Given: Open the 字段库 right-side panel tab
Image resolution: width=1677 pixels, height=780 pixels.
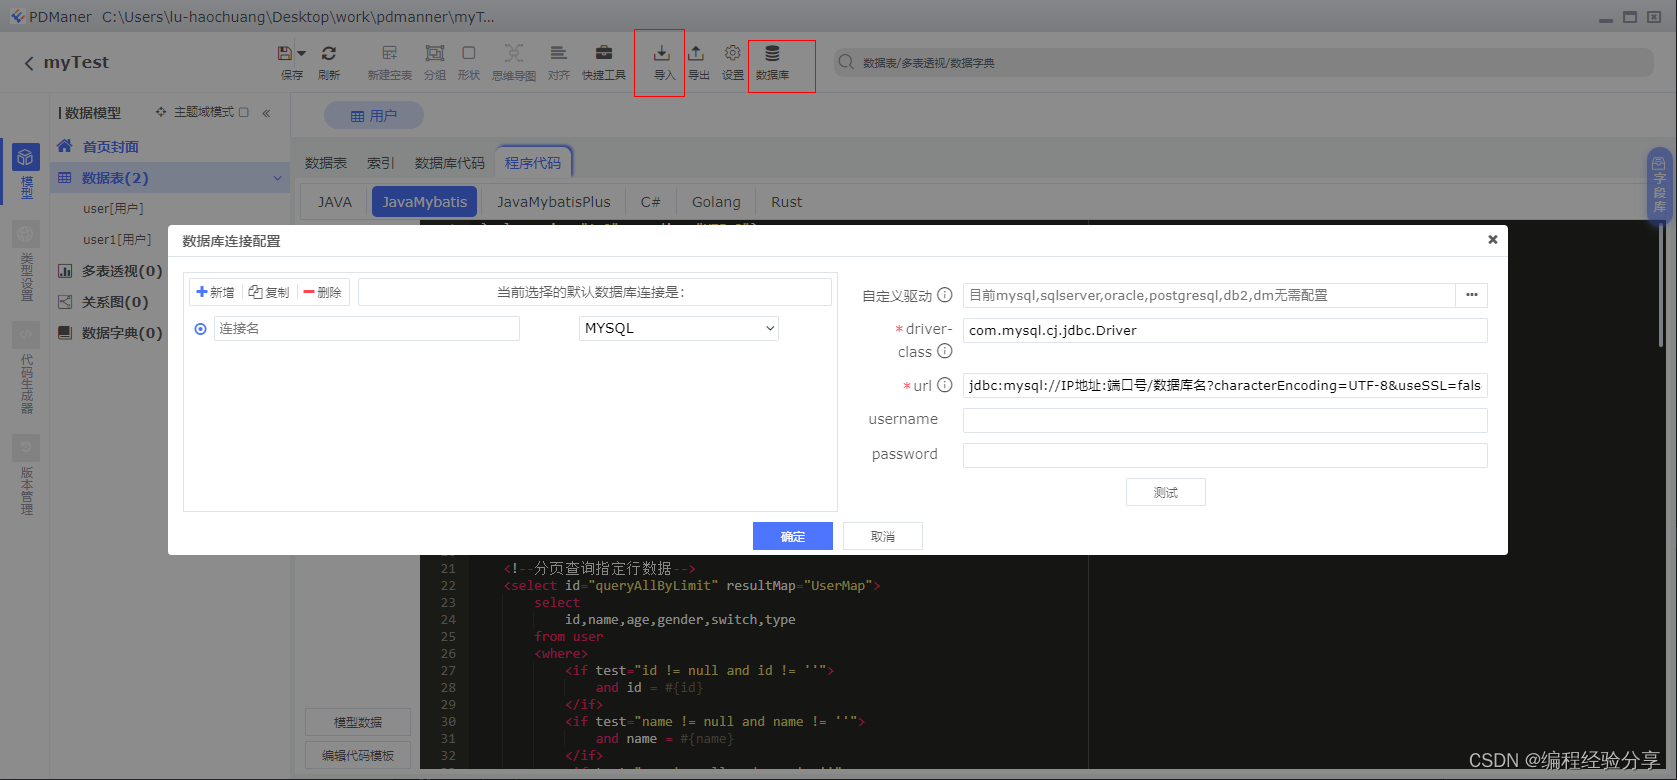Looking at the screenshot, I should coord(1659,185).
